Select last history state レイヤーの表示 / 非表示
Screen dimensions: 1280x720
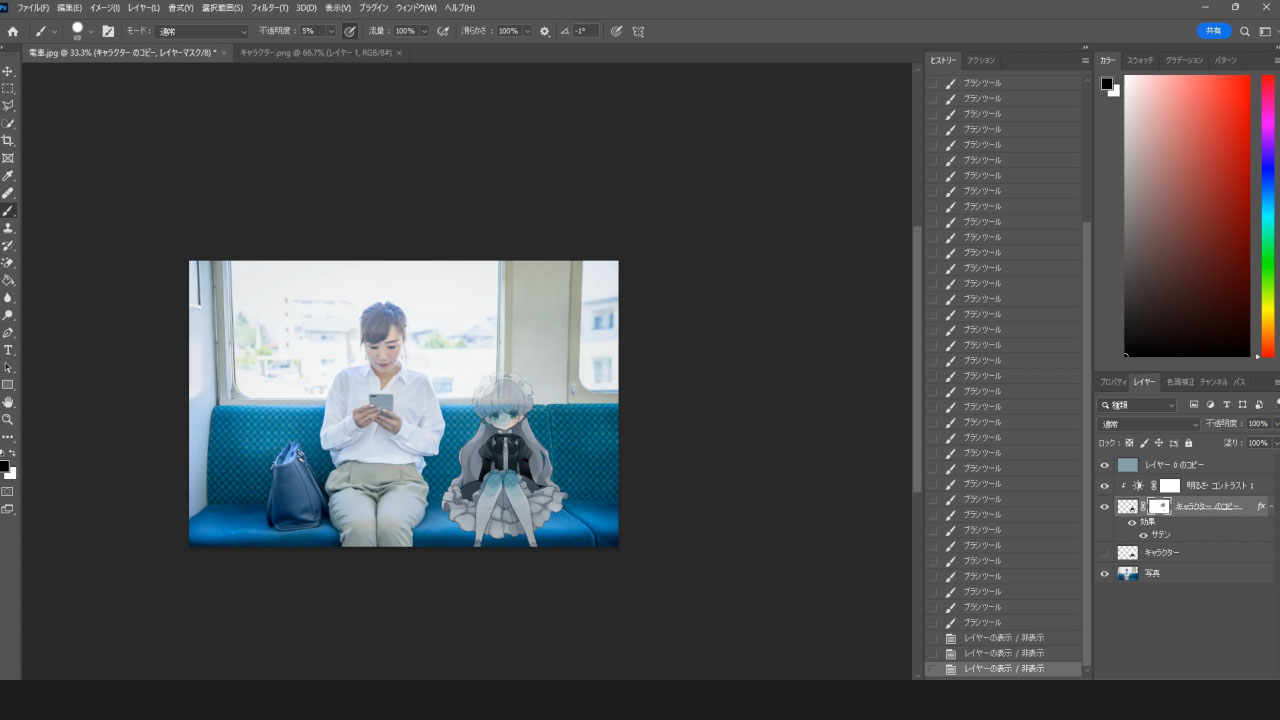pyautogui.click(x=1004, y=668)
